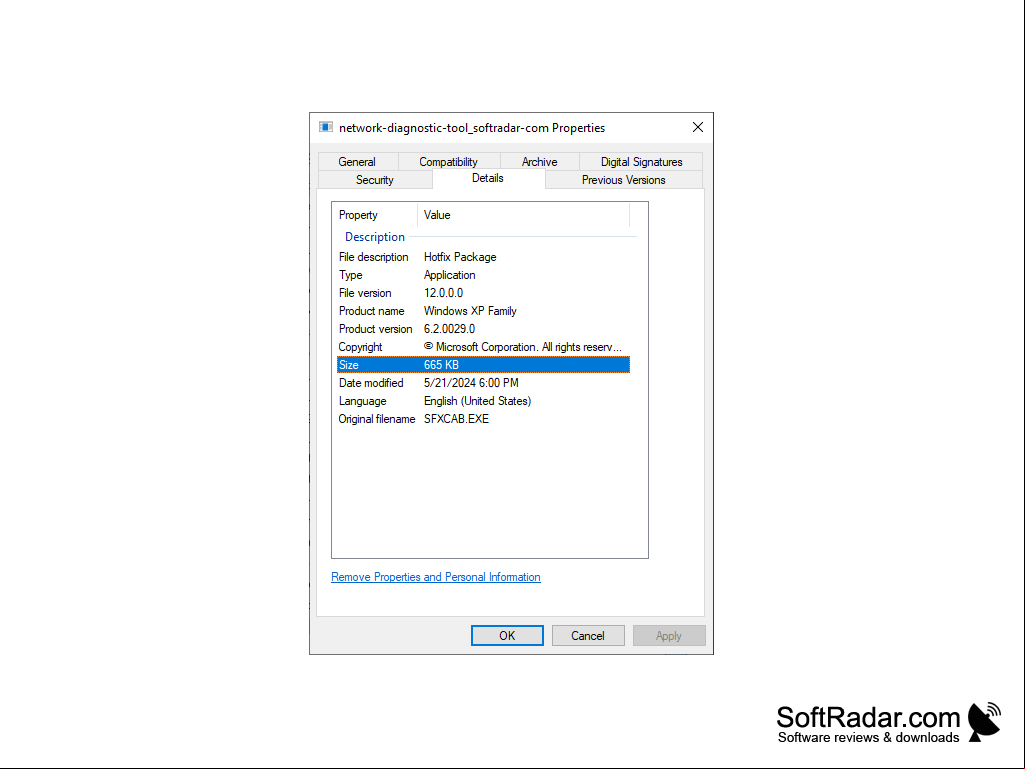
Task: Open the Compatibility tab
Action: click(x=448, y=162)
